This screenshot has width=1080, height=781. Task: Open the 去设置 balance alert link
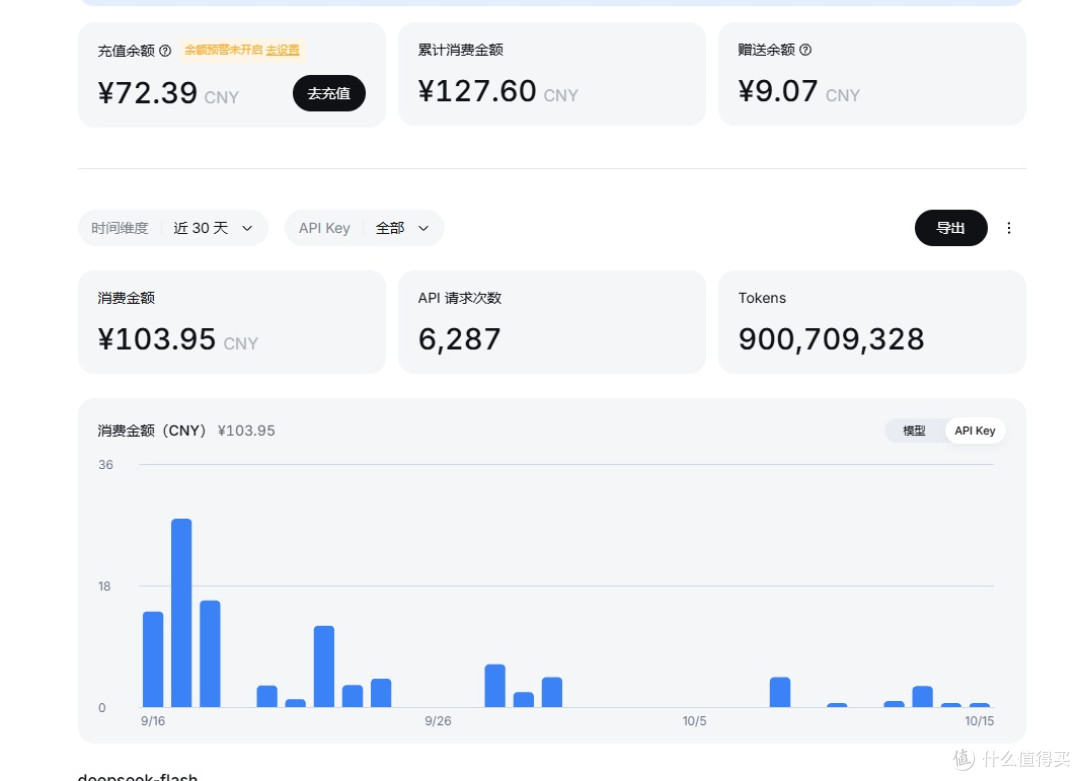click(x=283, y=50)
